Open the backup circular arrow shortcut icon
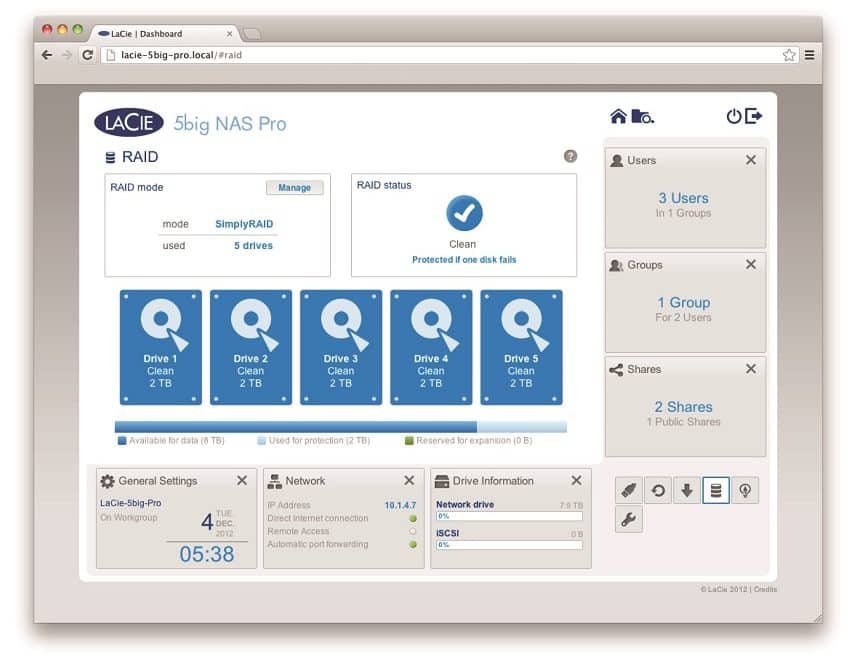Image resolution: width=850 pixels, height=663 pixels. tap(658, 491)
